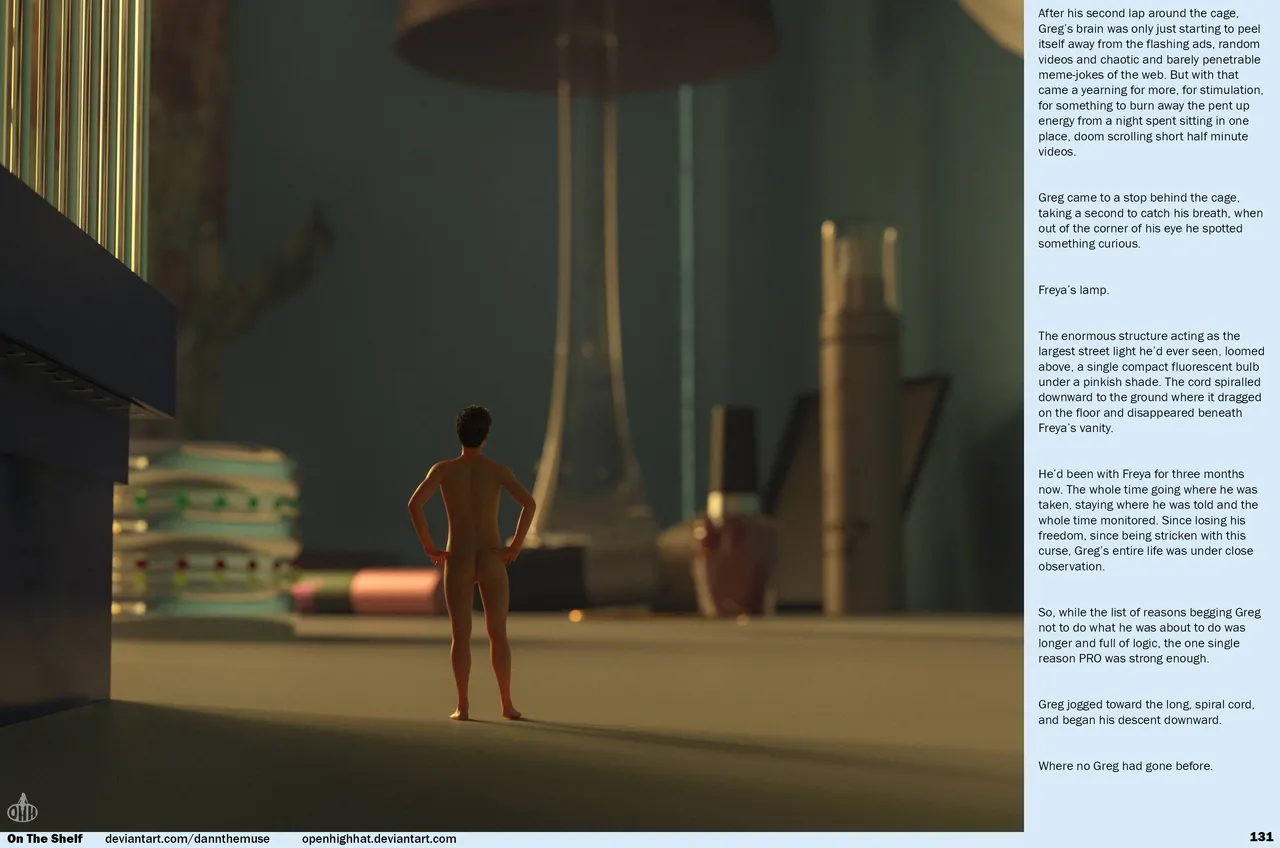Open the openhighhat.deviantart.com link
The width and height of the screenshot is (1280, 848).
(378, 839)
